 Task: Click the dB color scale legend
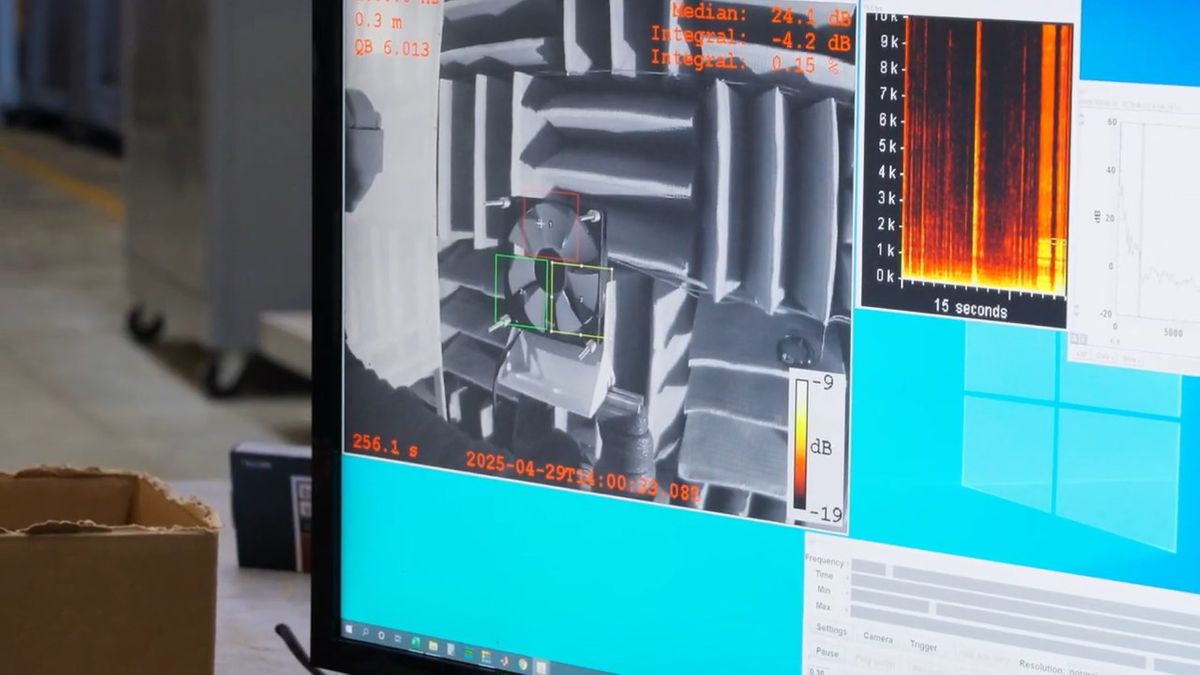(818, 447)
